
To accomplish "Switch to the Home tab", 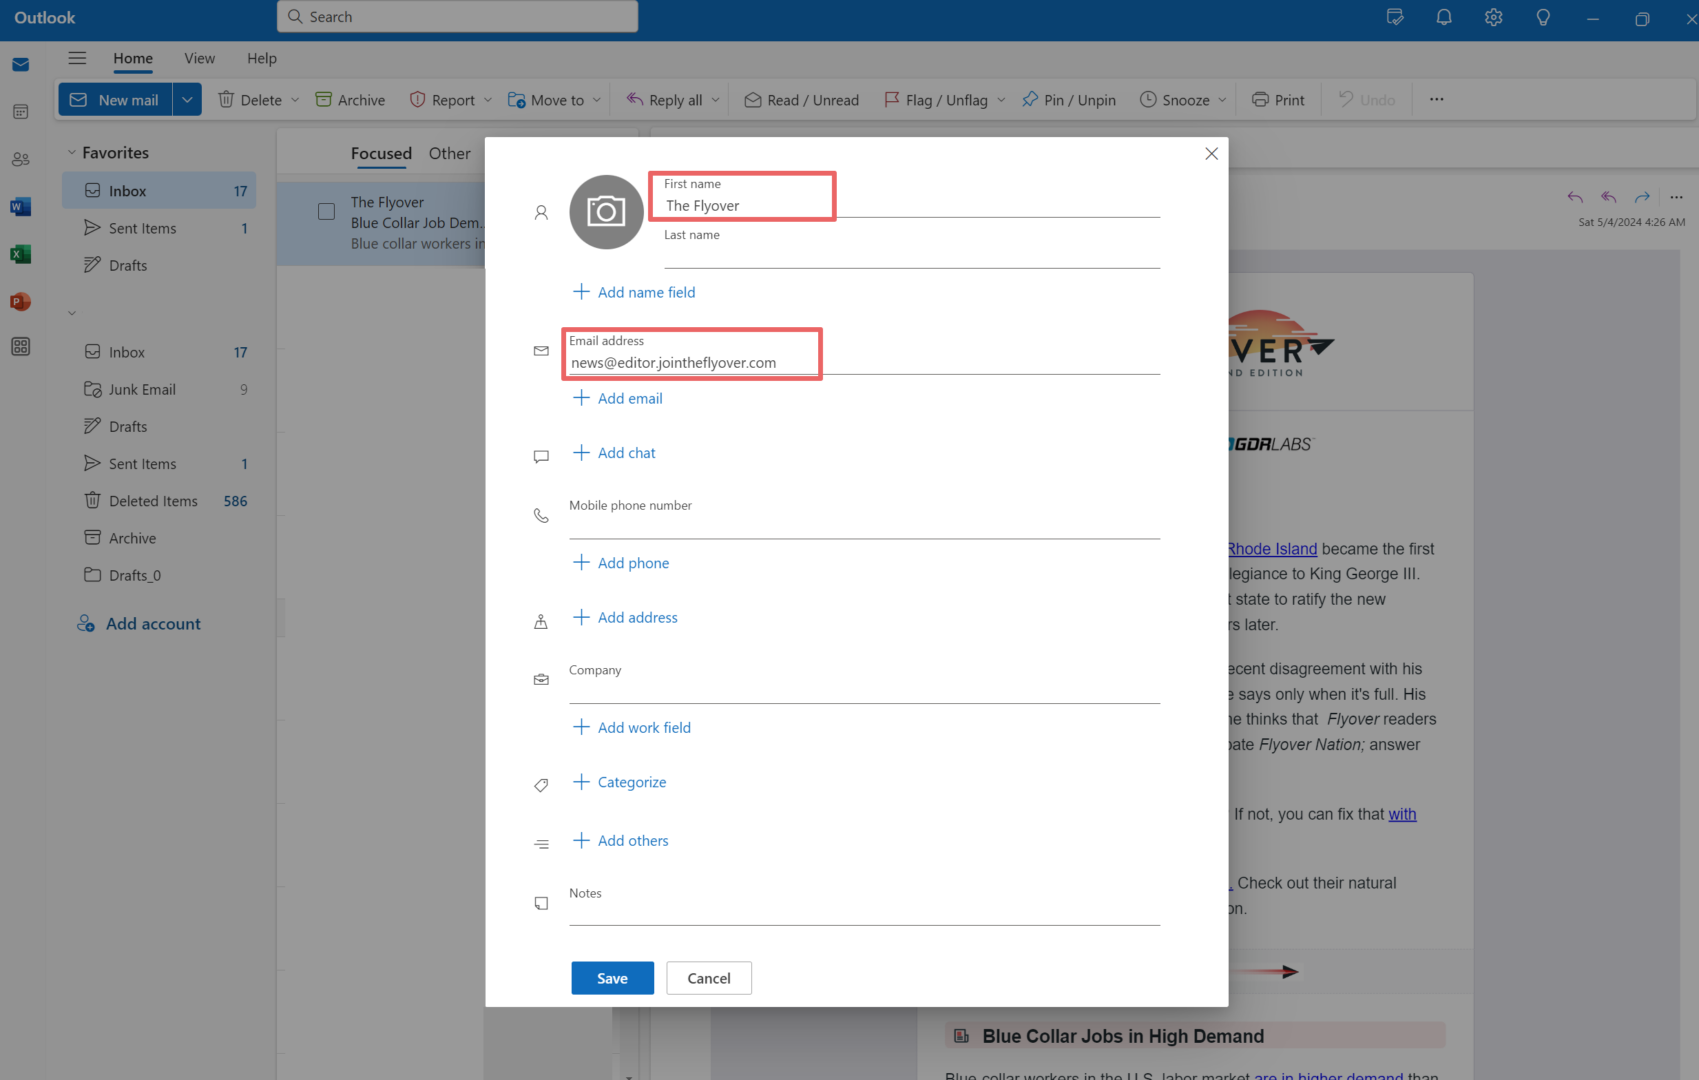I will coord(133,58).
